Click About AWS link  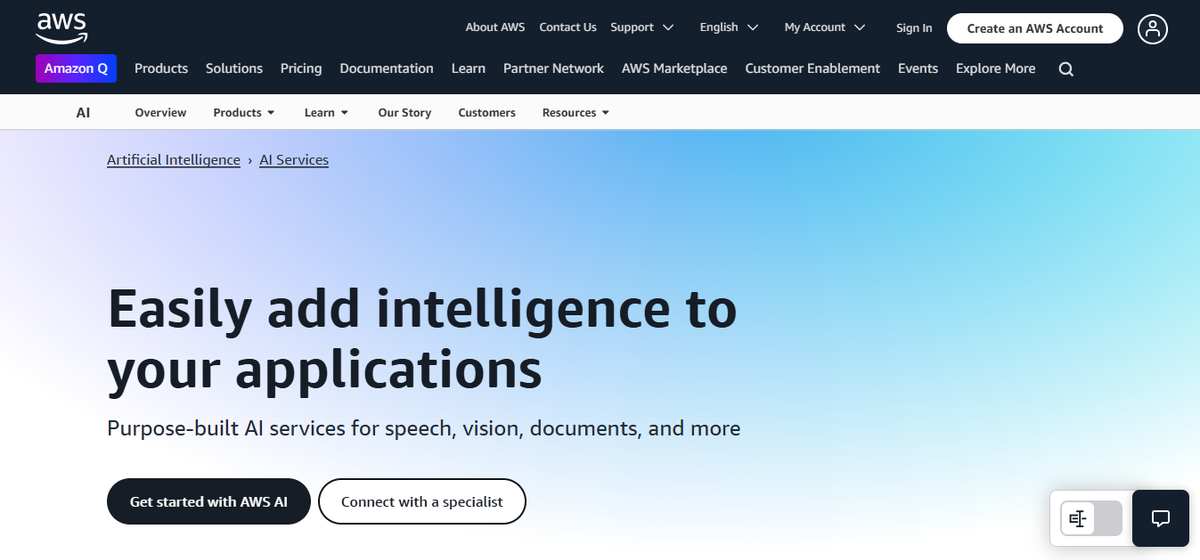pos(495,28)
